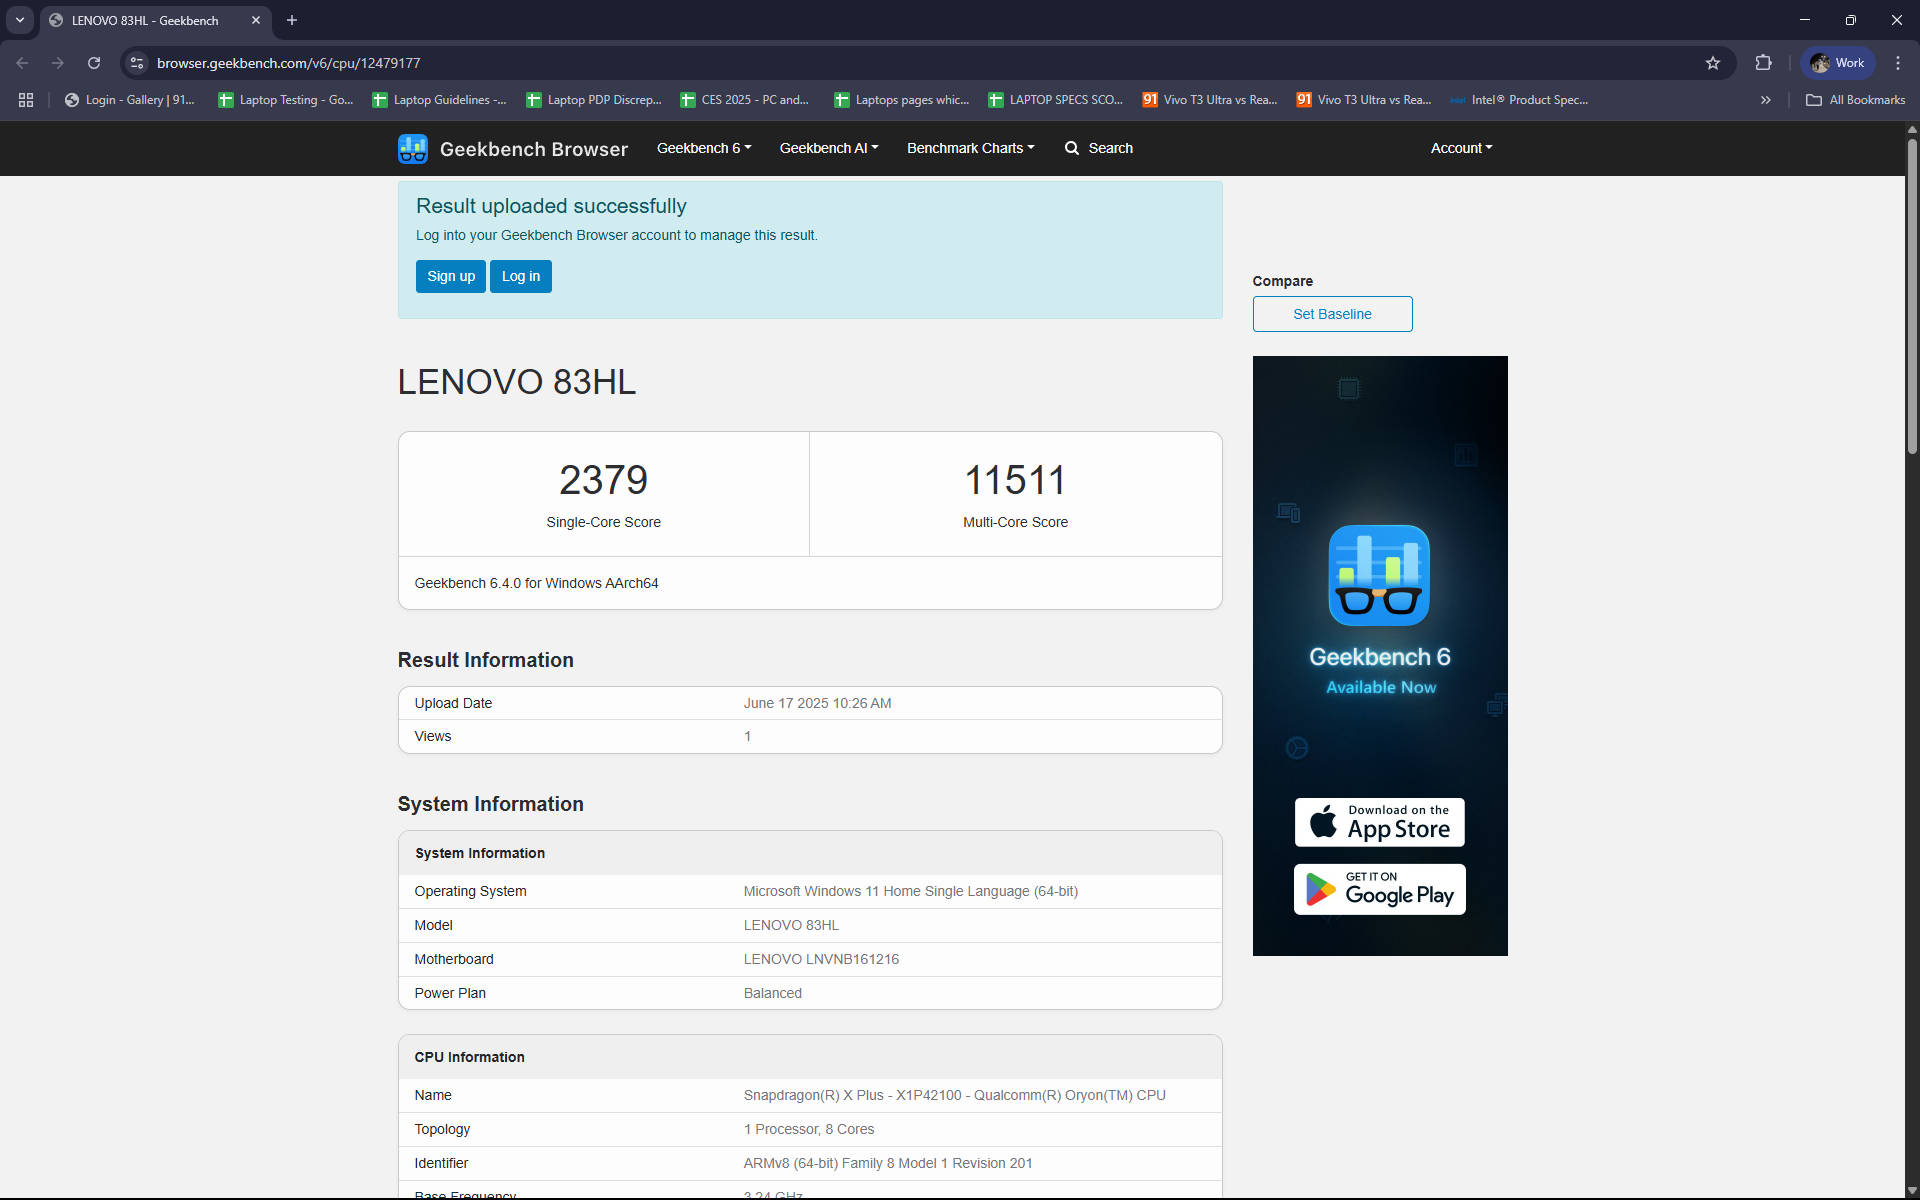Click the browser address bar URL
This screenshot has height=1200, width=1920.
[288, 63]
